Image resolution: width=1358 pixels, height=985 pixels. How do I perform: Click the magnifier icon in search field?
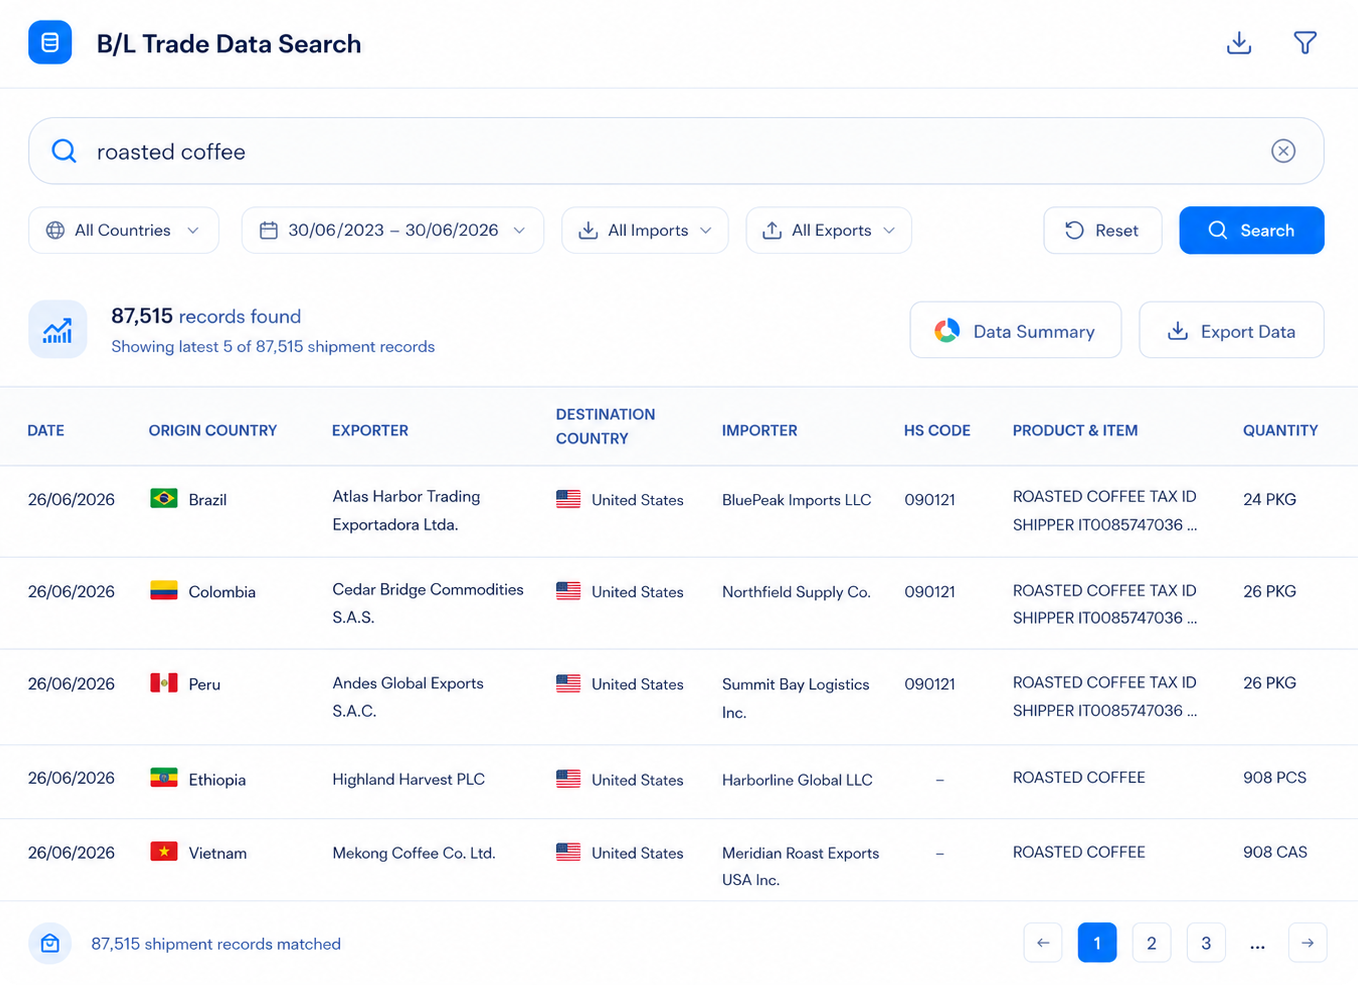64,151
